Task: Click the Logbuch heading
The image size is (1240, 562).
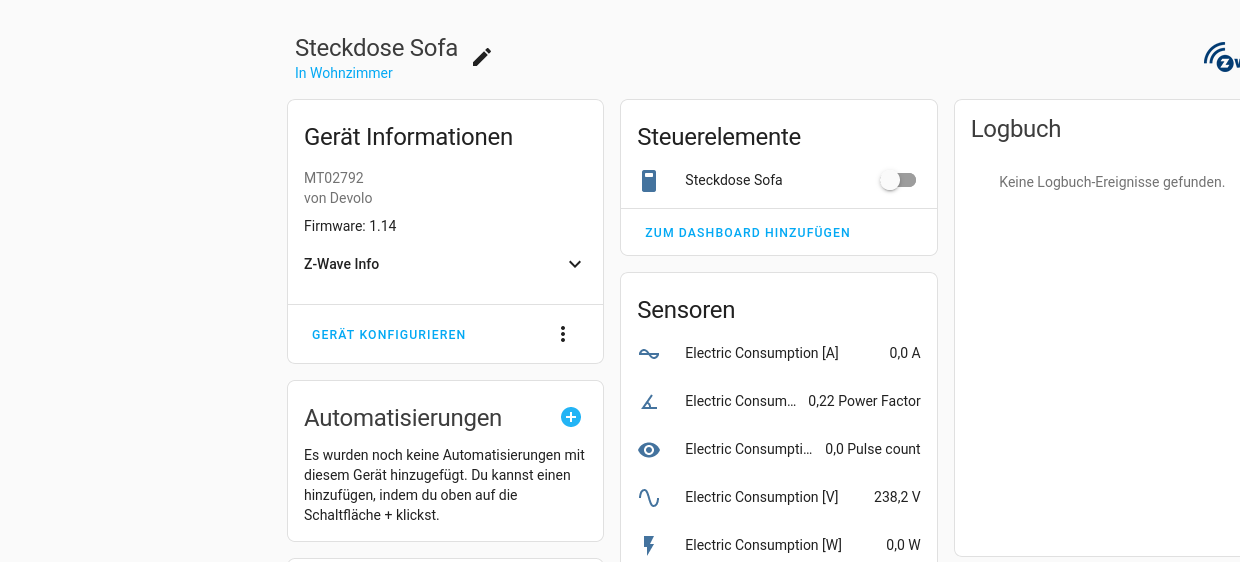Action: click(1016, 129)
